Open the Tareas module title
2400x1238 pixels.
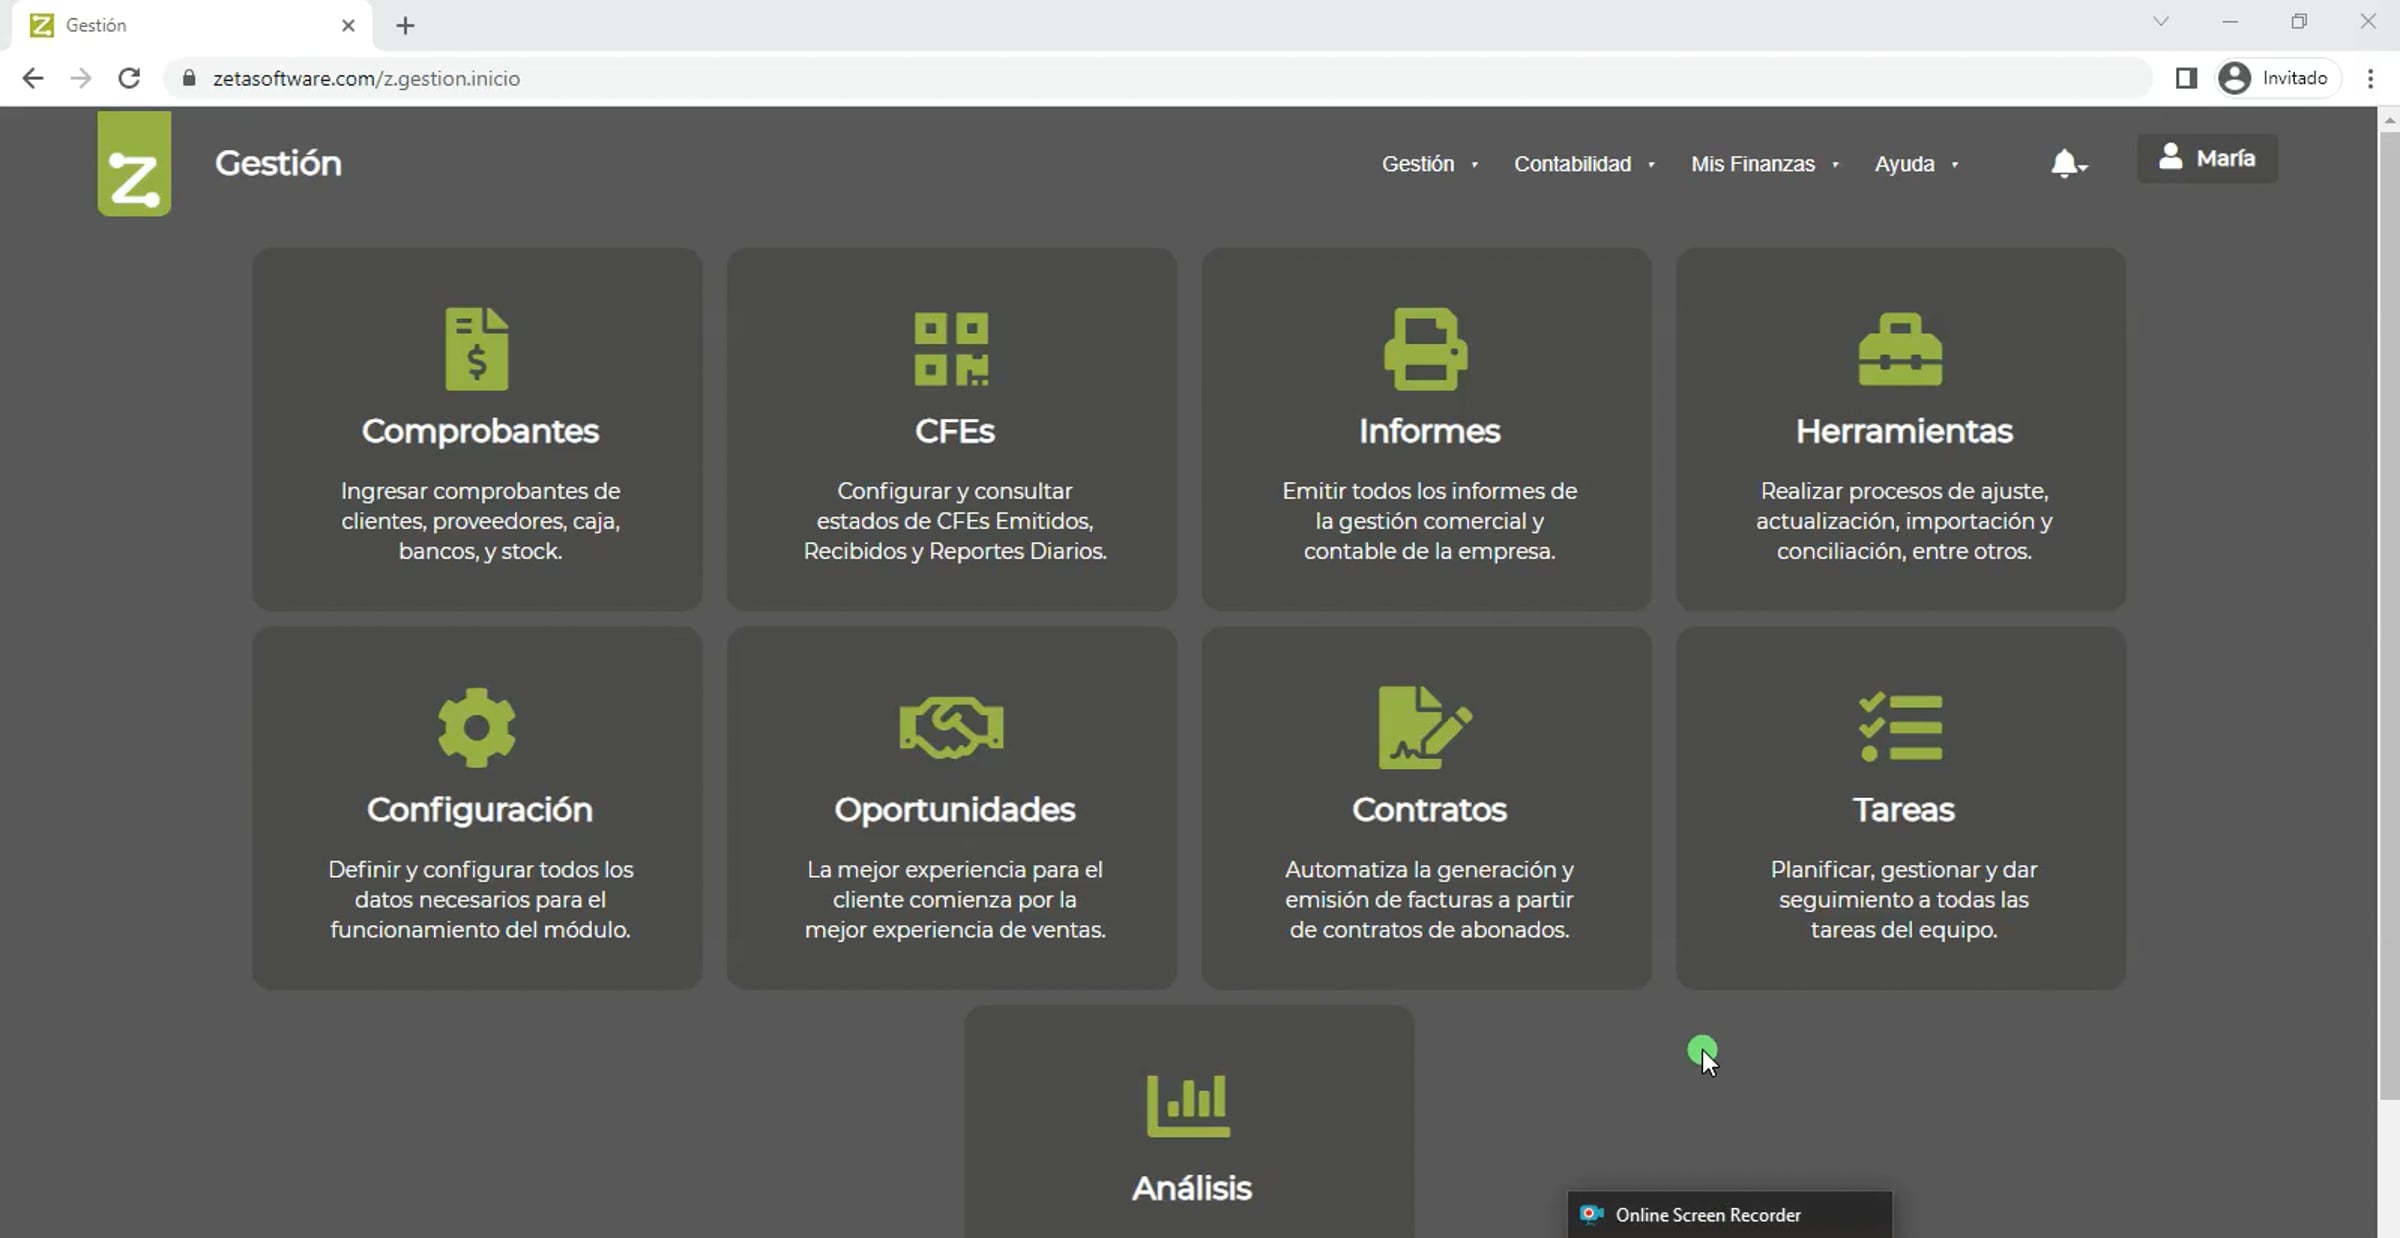coord(1904,810)
